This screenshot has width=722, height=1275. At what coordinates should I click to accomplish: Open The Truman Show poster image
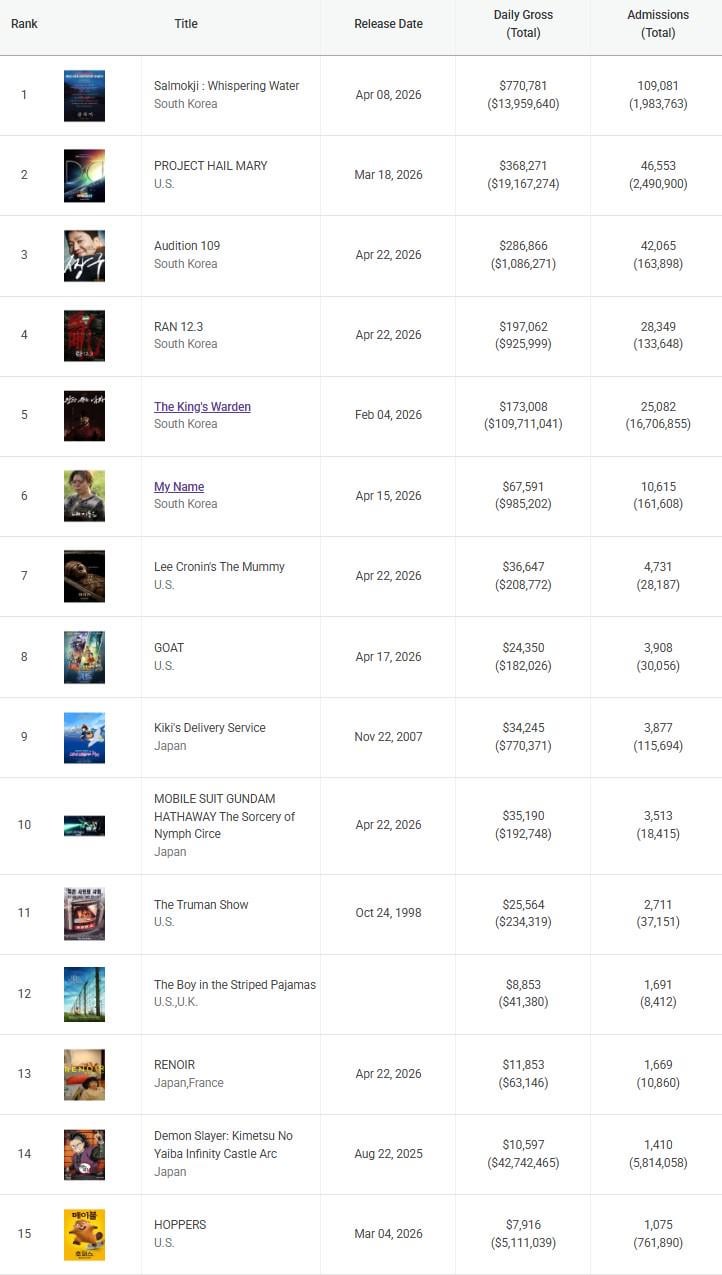(x=84, y=913)
